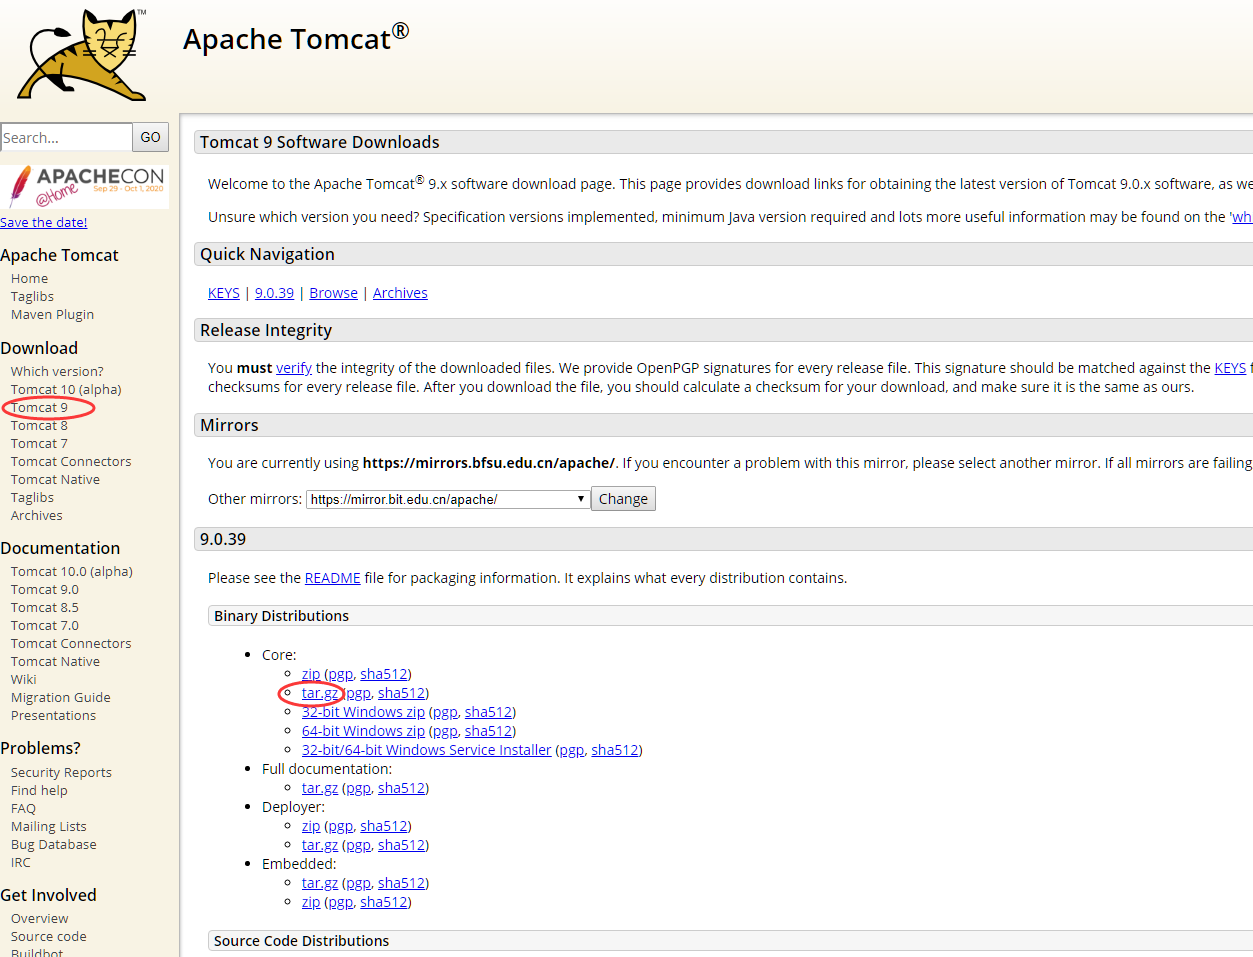Open Which version? download link

[x=57, y=371]
